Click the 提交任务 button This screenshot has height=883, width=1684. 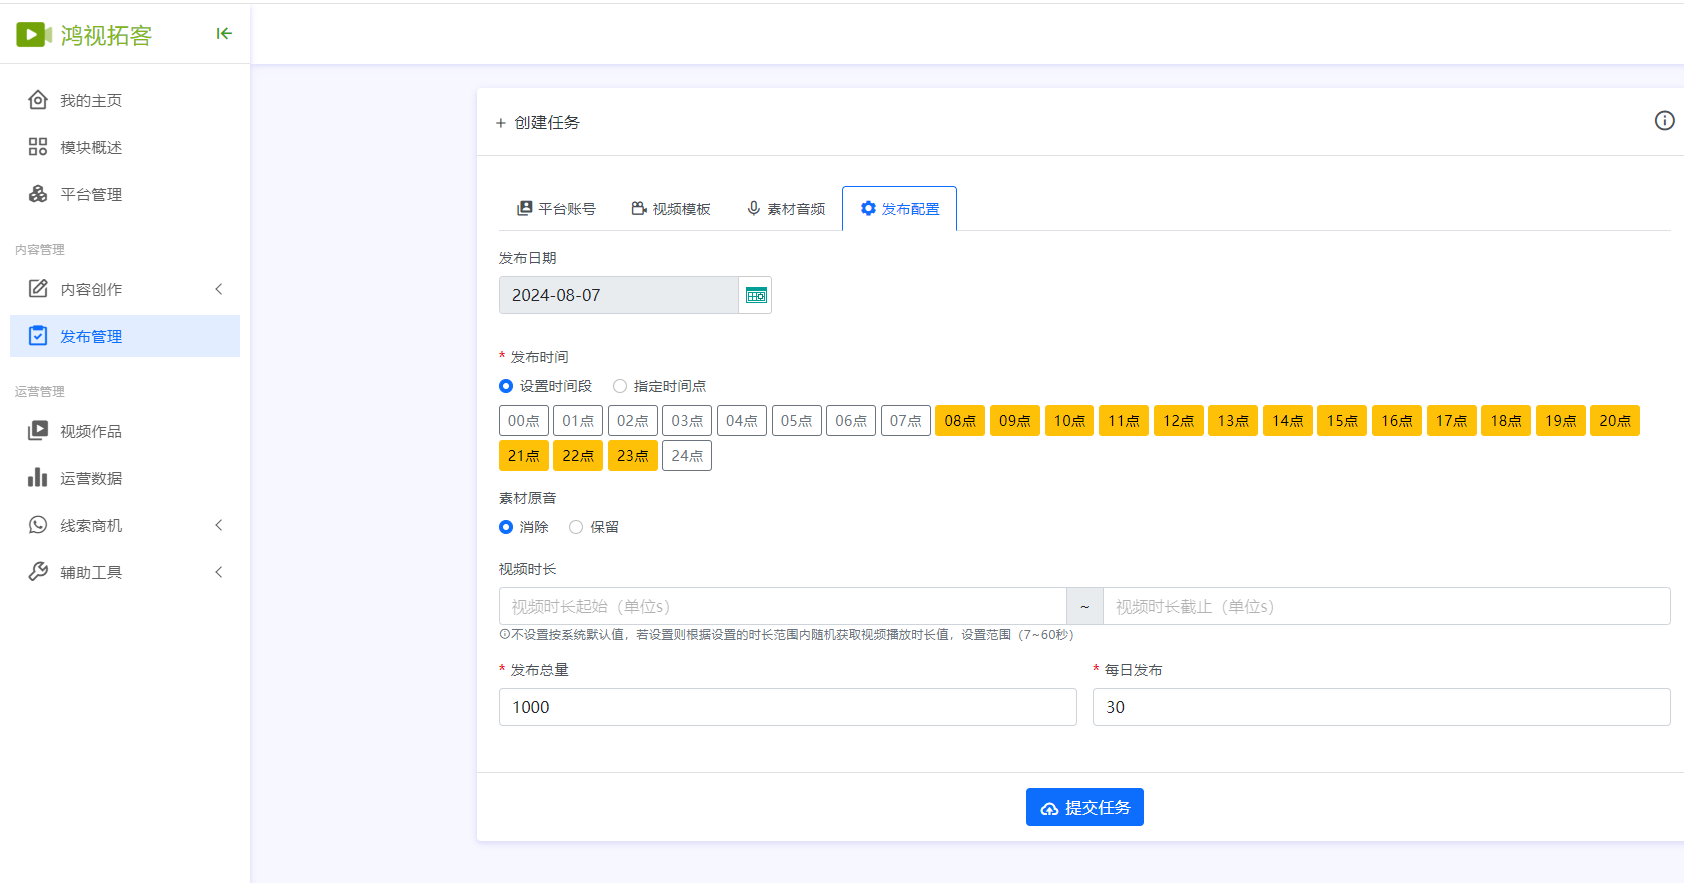[1085, 807]
